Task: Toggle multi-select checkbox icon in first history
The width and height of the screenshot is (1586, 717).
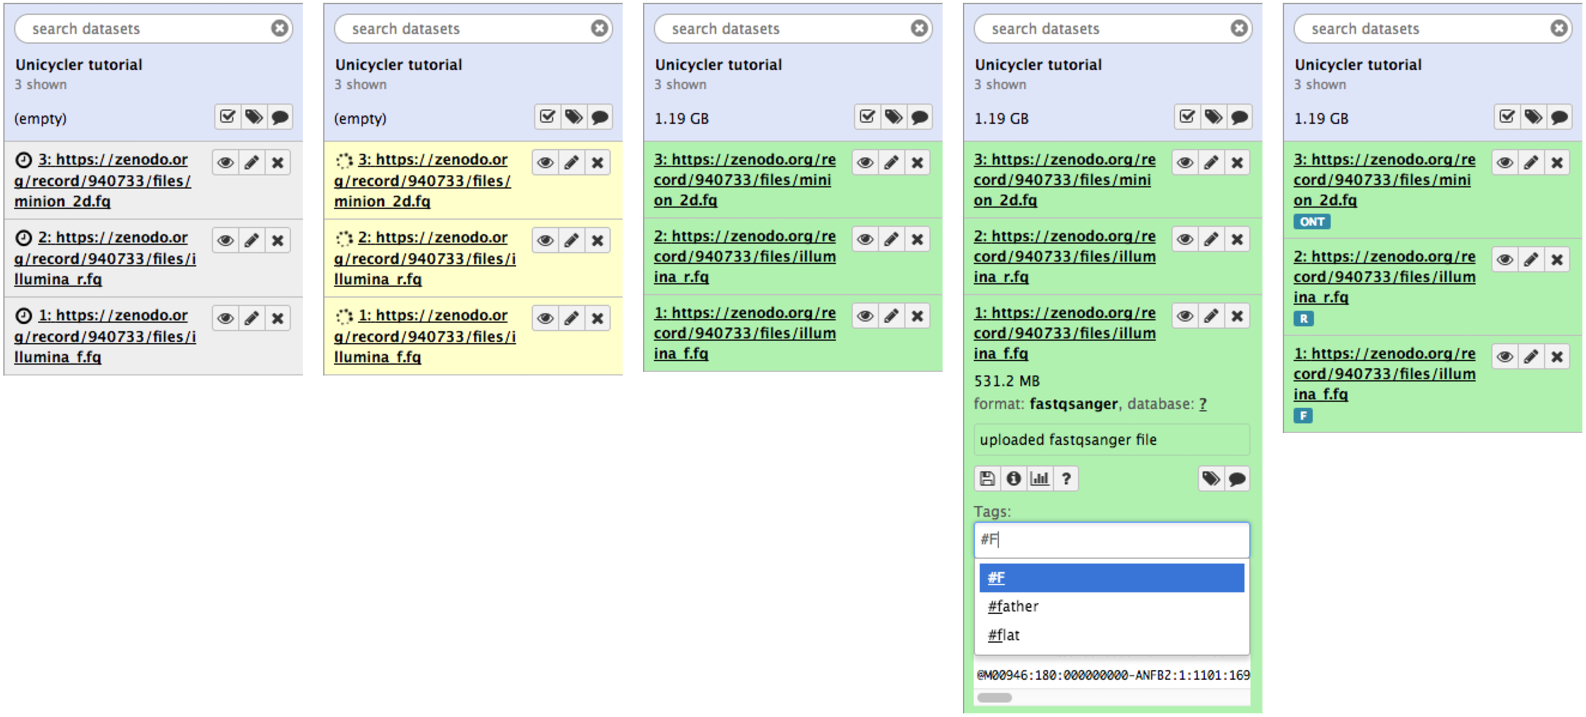Action: (228, 117)
